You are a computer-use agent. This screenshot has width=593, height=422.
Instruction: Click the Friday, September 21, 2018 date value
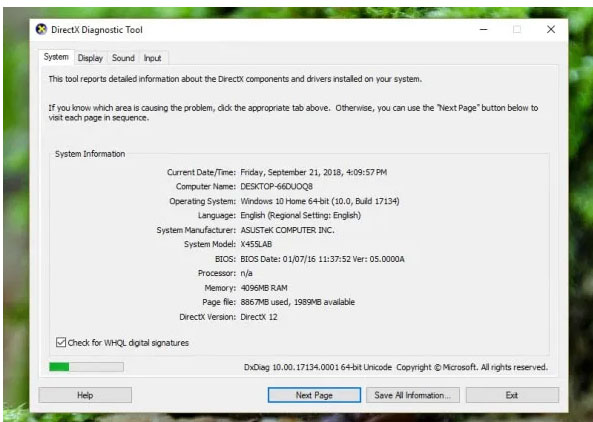point(314,172)
